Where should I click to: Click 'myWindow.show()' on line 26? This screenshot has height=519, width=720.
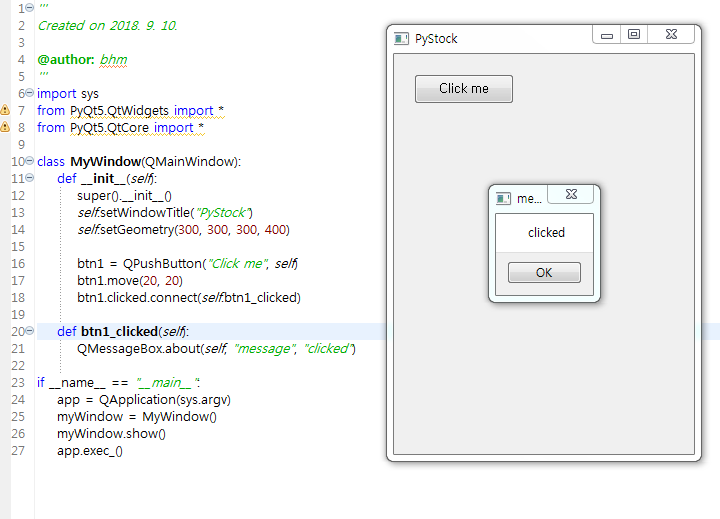(112, 434)
